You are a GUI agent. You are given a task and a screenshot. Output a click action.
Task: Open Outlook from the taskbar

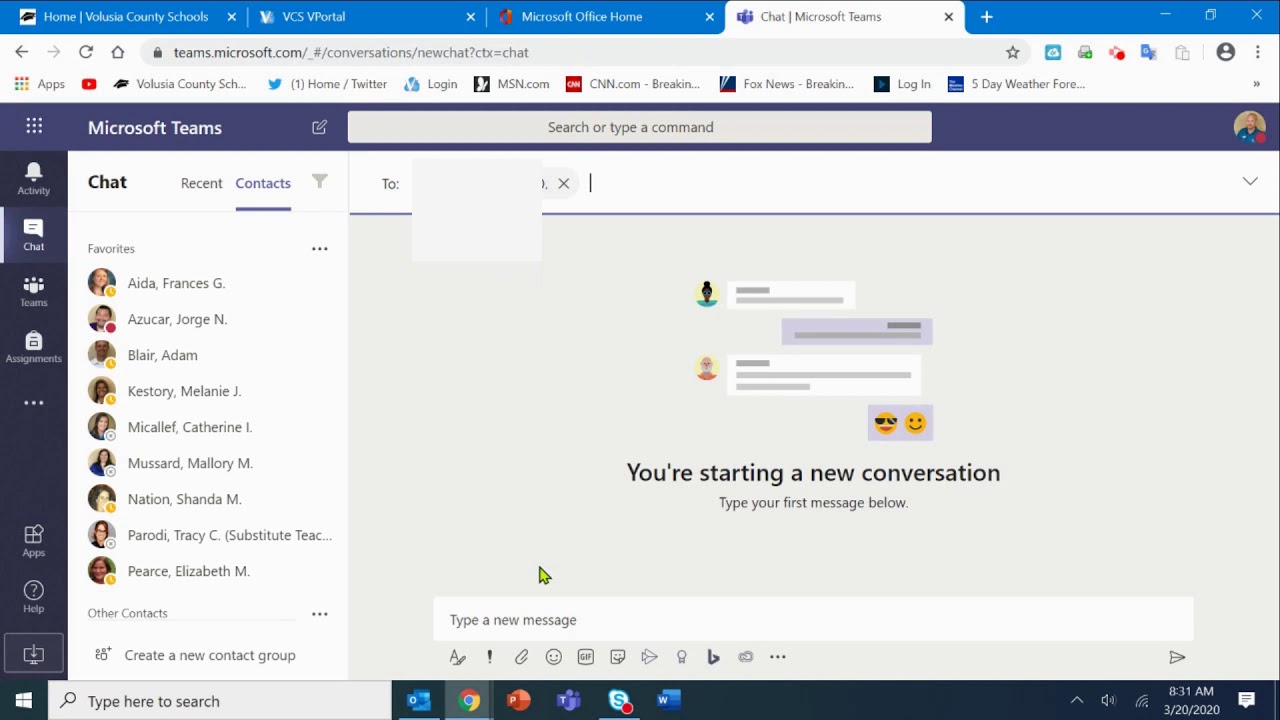click(x=419, y=701)
